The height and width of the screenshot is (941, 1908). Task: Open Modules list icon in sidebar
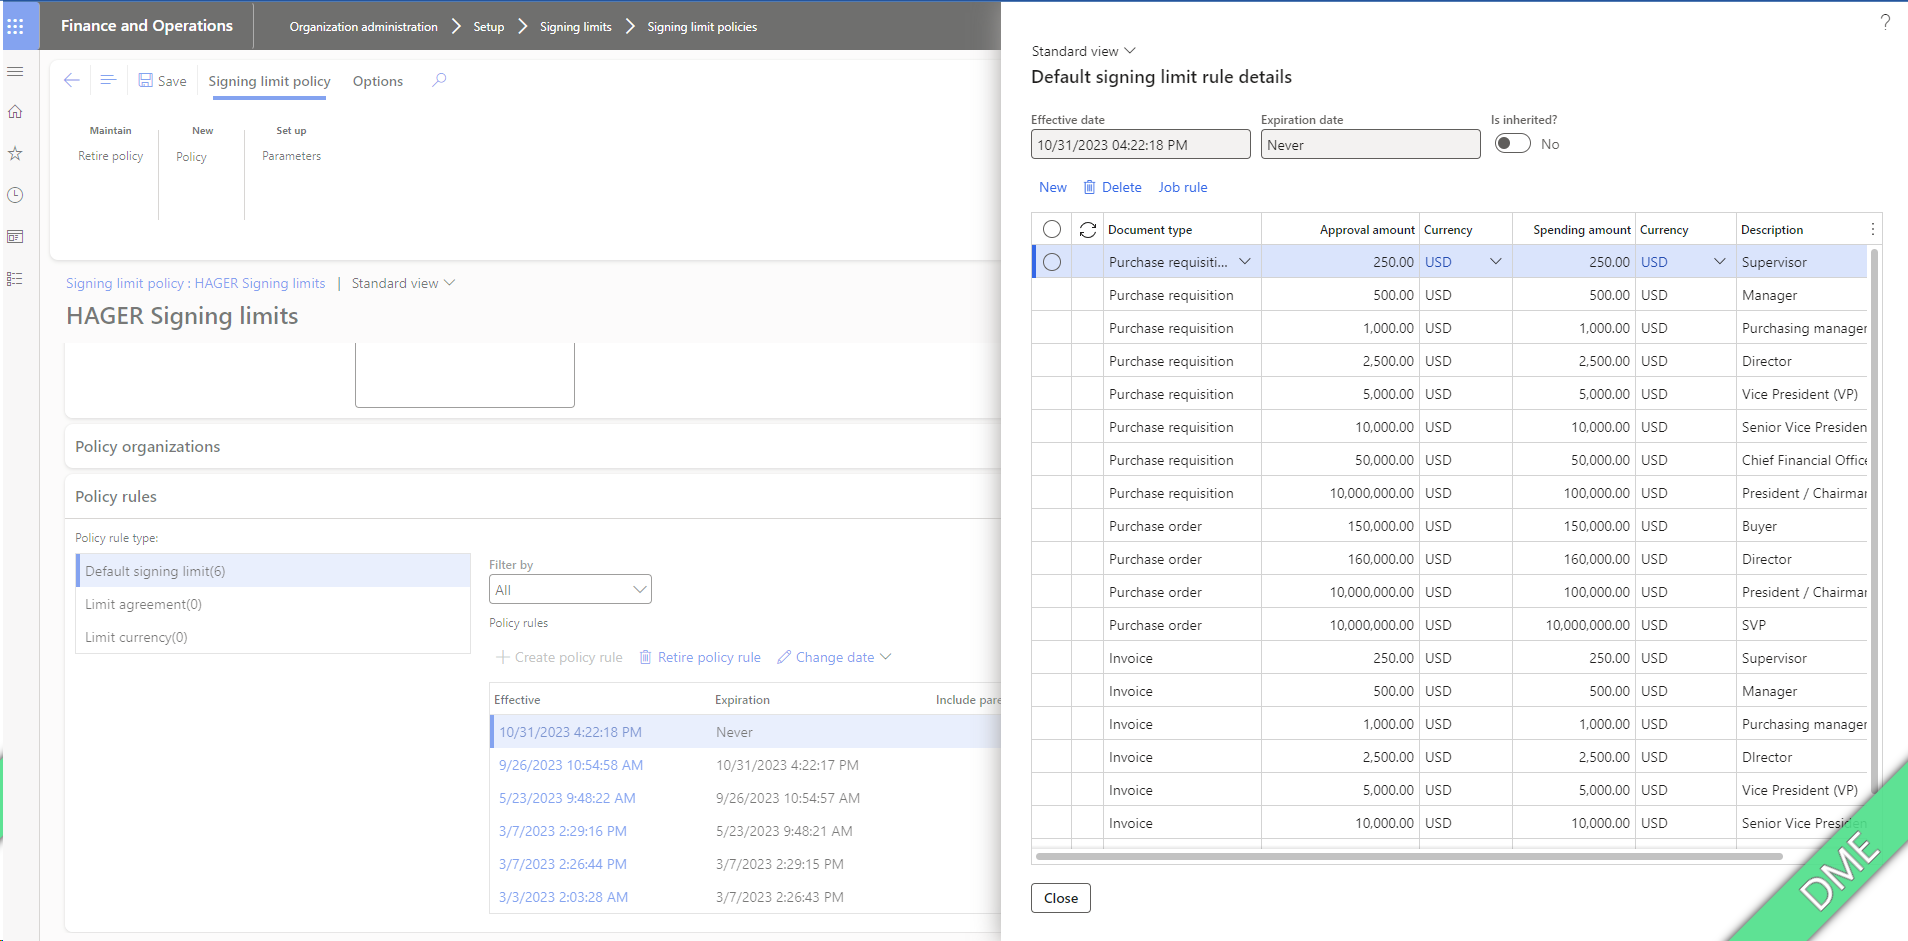coord(15,279)
